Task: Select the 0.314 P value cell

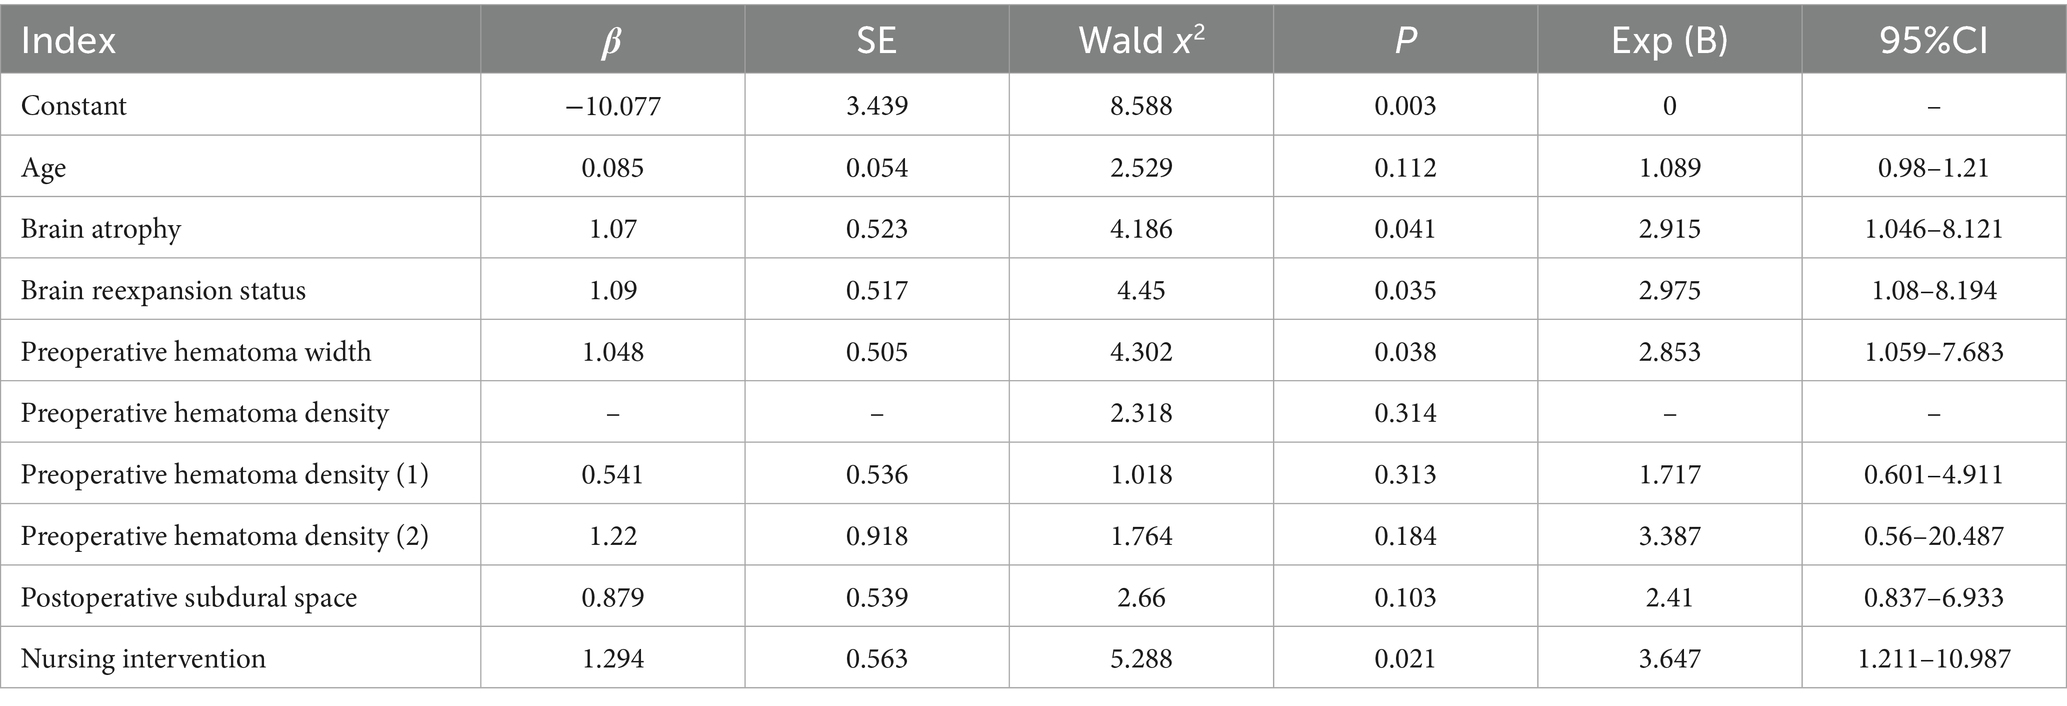Action: pos(1405,414)
